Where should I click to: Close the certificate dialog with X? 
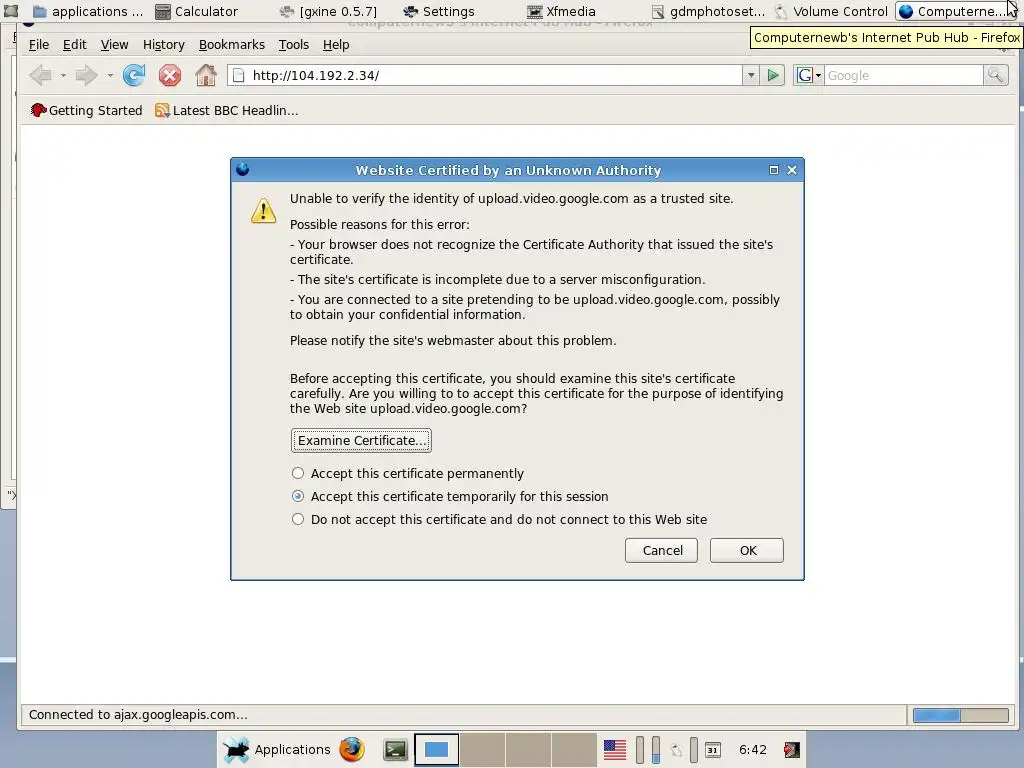click(x=792, y=170)
